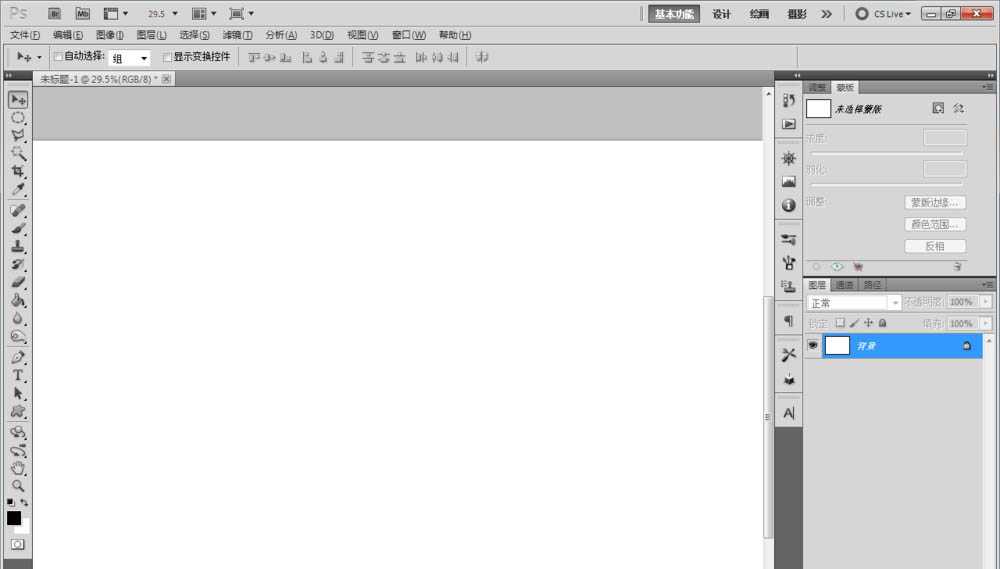Check the 显示变换控件 checkbox
1000x569 pixels.
pos(167,57)
